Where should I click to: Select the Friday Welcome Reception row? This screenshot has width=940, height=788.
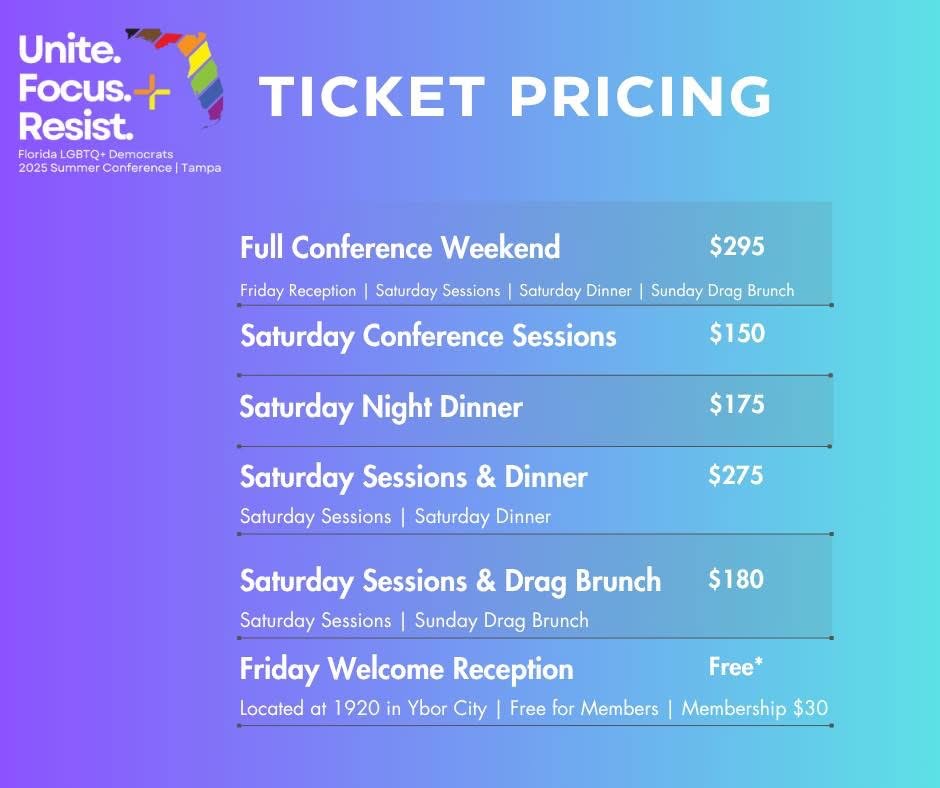[x=535, y=682]
